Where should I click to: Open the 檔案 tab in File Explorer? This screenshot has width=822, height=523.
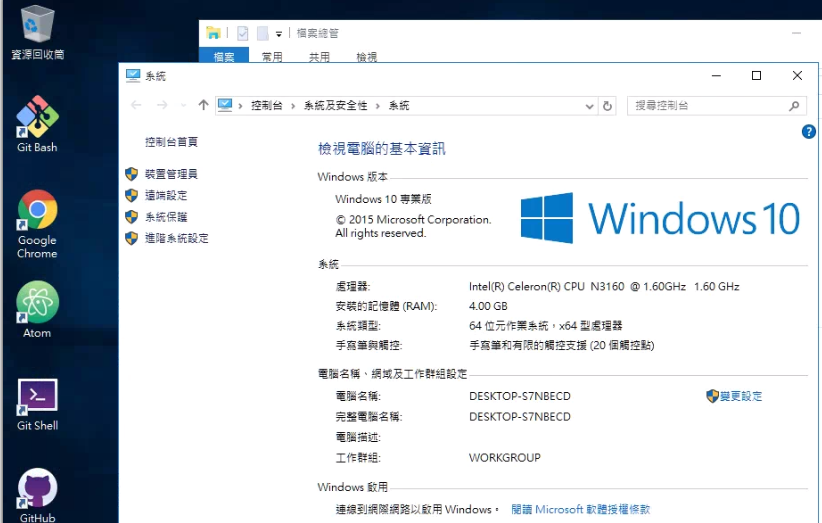[224, 57]
